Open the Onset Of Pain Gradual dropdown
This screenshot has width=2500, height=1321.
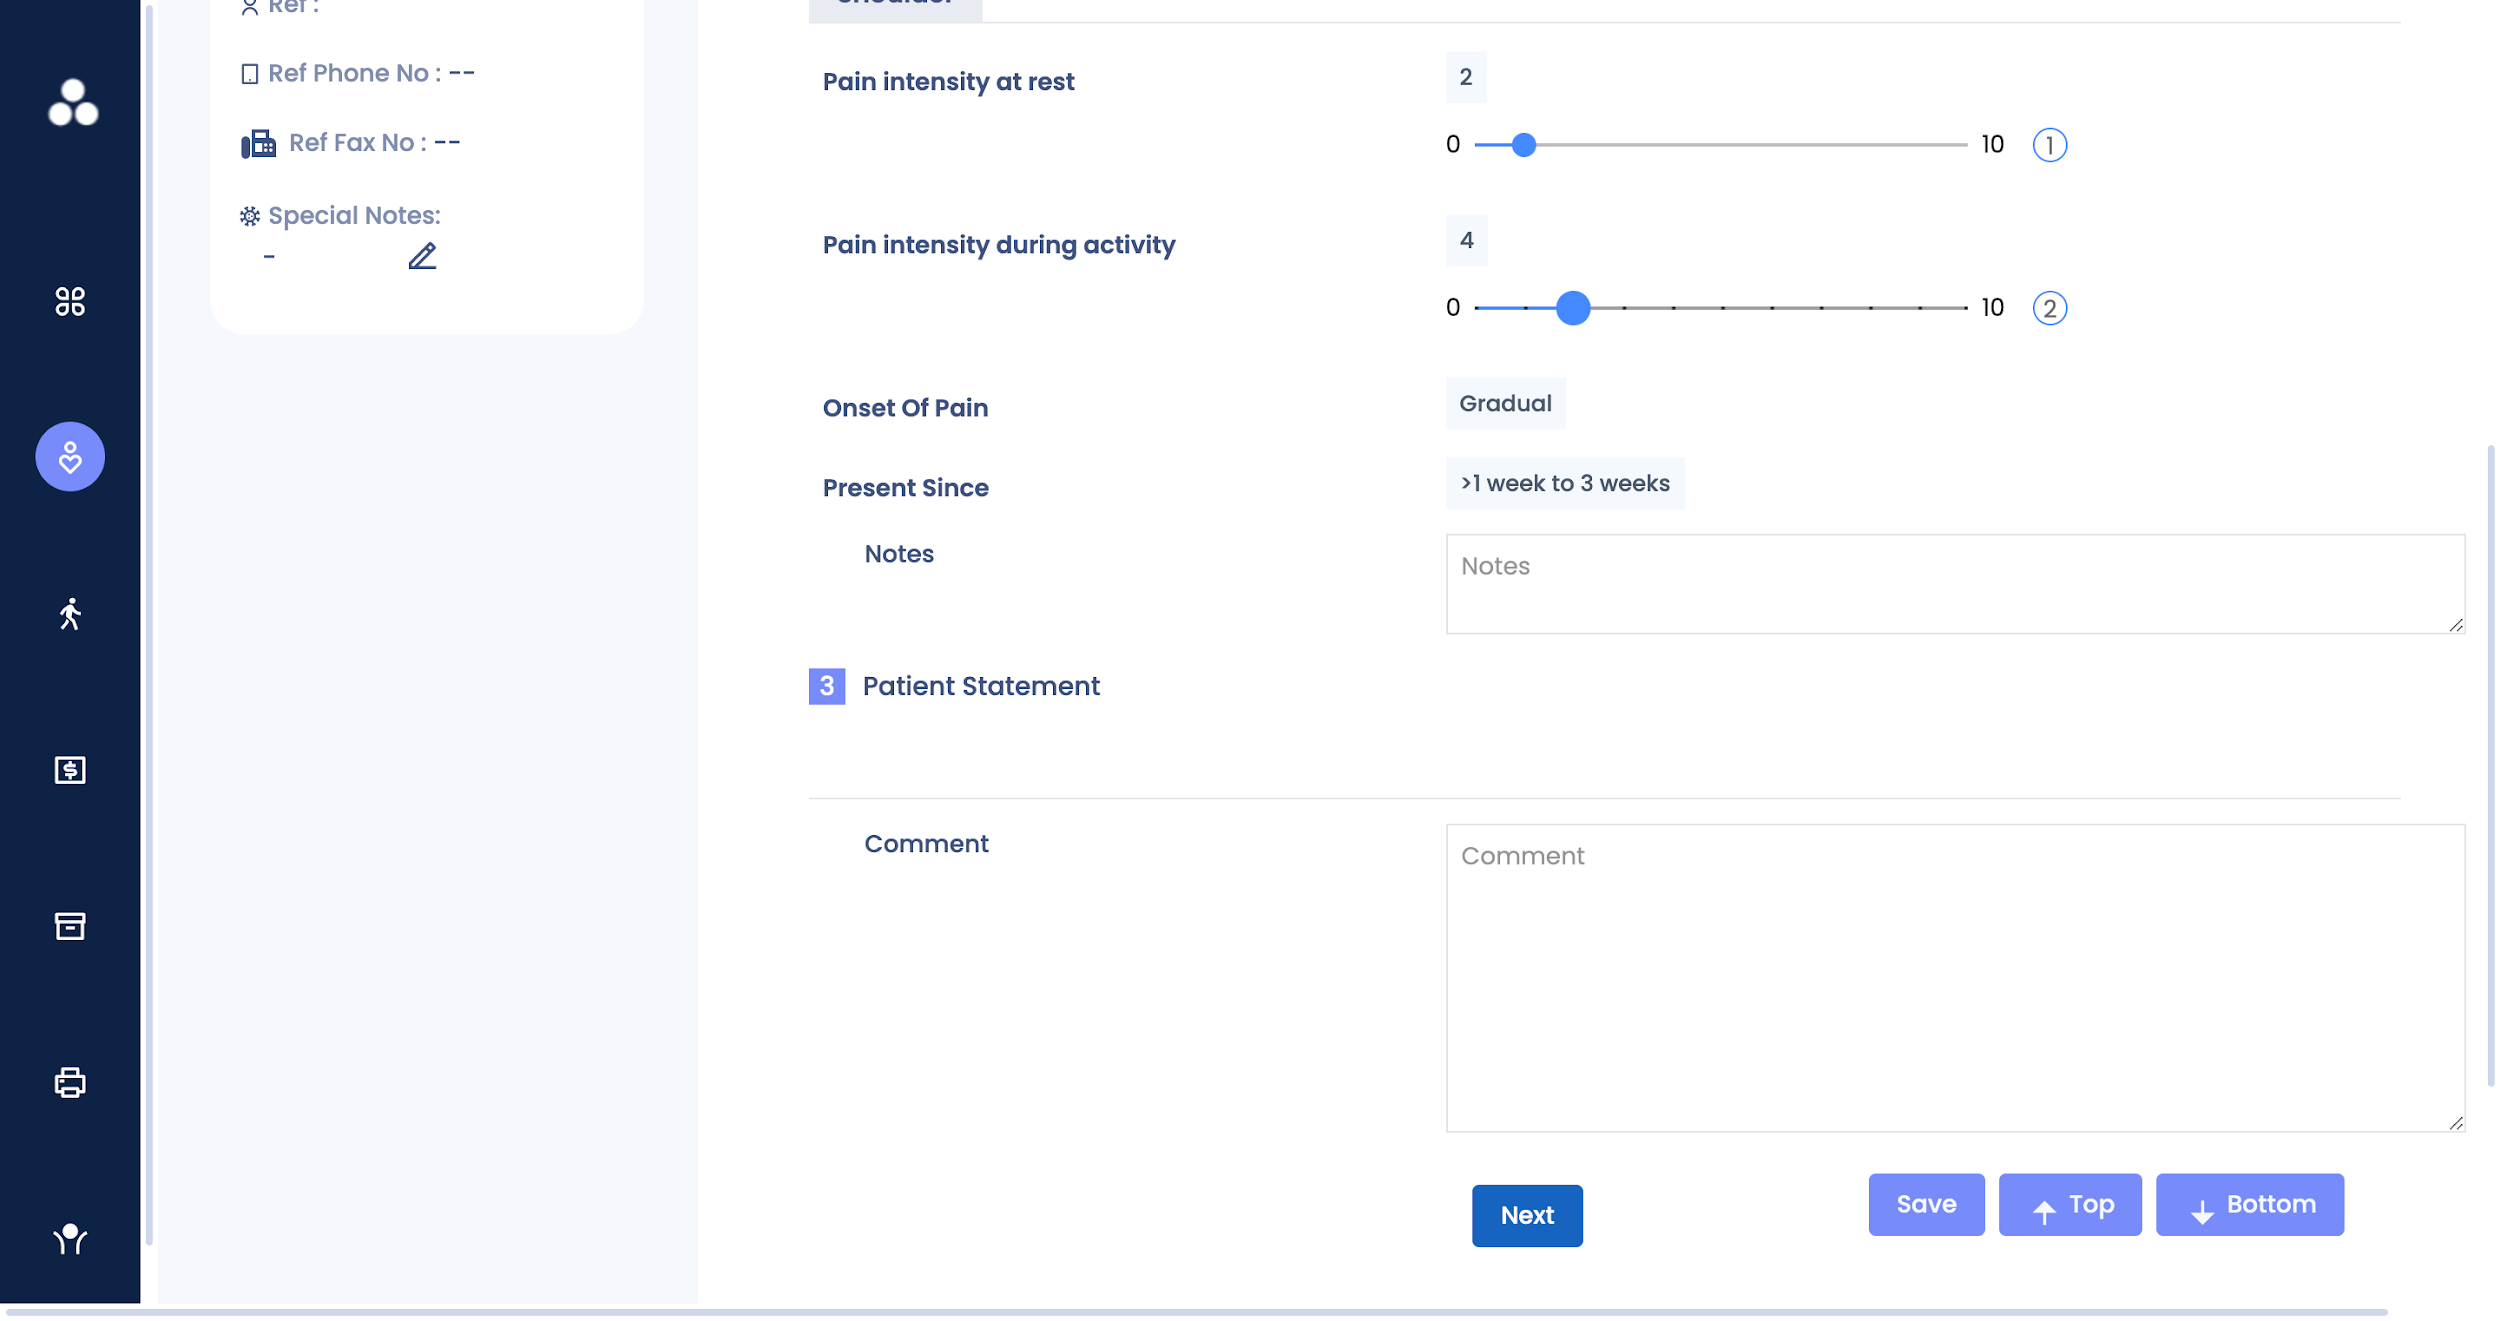pos(1505,404)
